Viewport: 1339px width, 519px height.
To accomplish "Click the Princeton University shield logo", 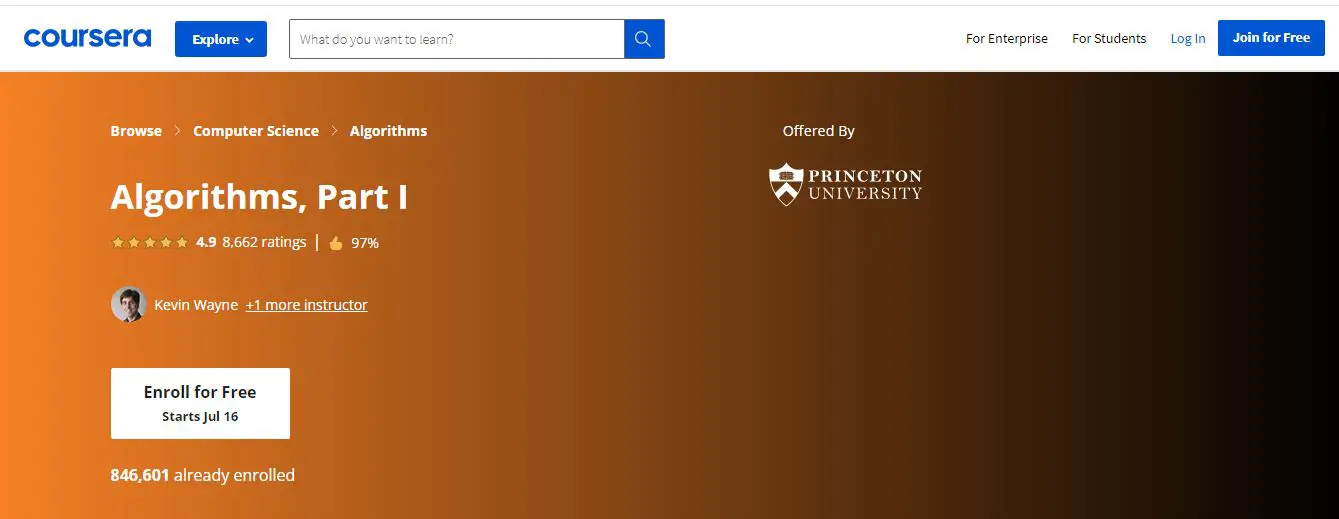I will 786,185.
